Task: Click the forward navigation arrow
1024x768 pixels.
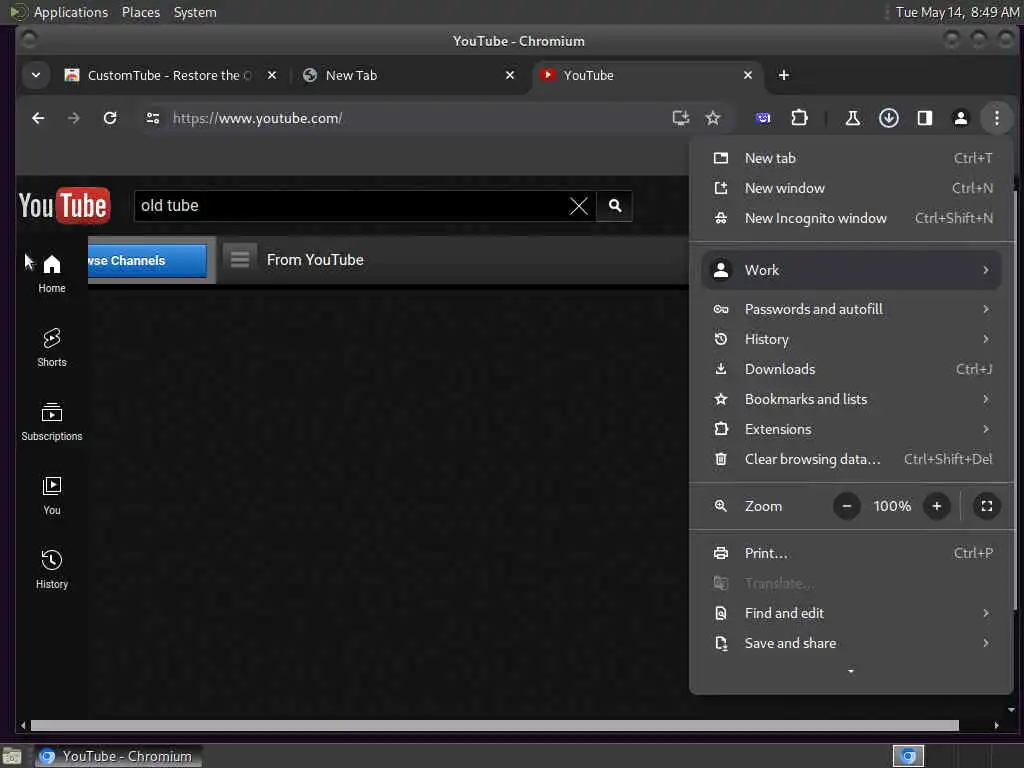Action: (74, 118)
